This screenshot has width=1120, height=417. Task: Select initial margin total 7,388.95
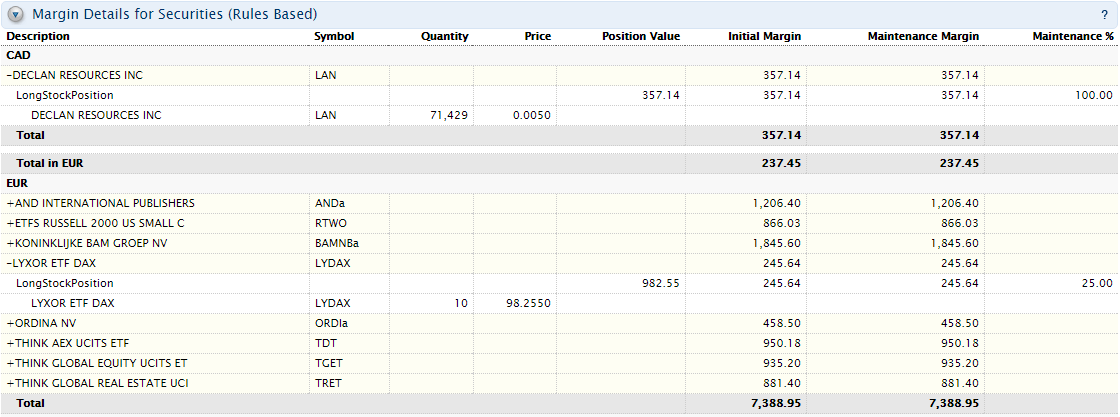[x=776, y=403]
